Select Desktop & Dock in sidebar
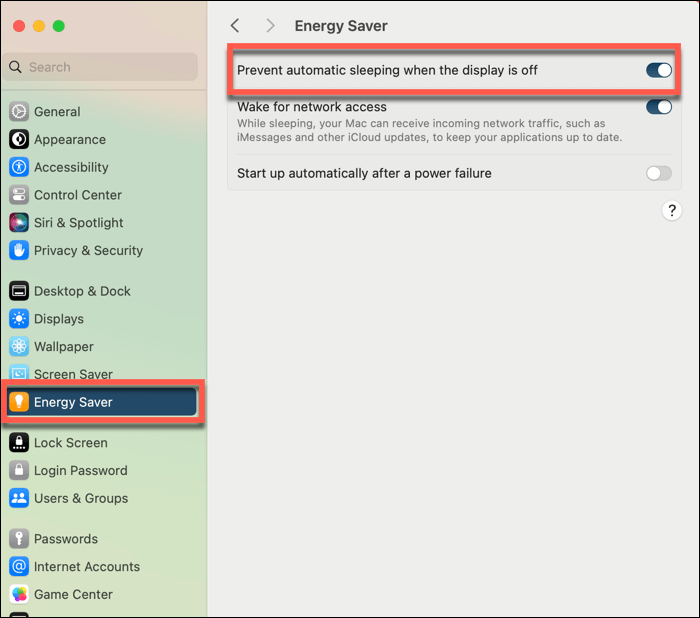700x618 pixels. (82, 291)
